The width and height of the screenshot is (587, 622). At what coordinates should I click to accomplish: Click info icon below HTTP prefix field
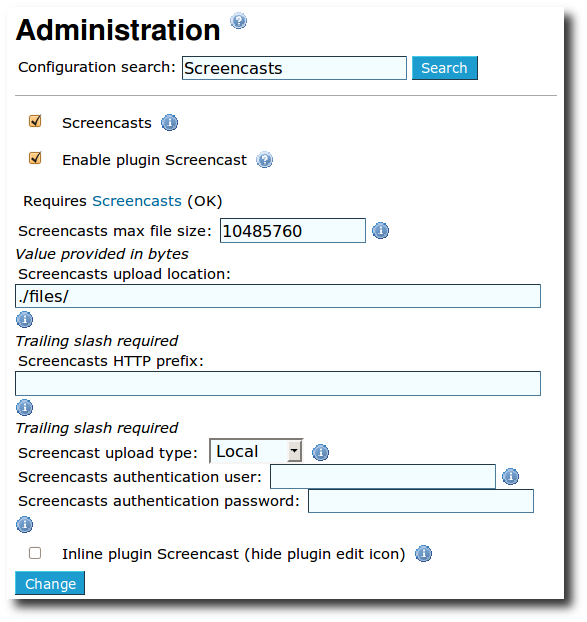pos(24,407)
